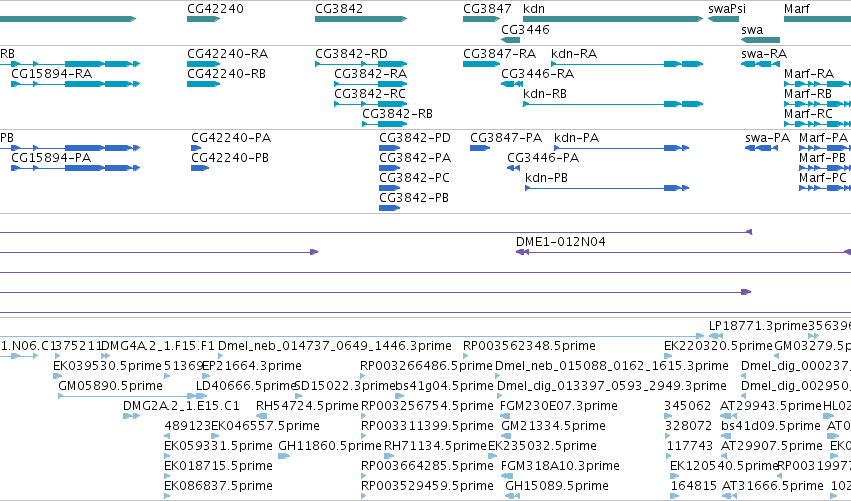Image resolution: width=851 pixels, height=501 pixels.
Task: Select the Marf-PC protein label
Action: tap(823, 178)
